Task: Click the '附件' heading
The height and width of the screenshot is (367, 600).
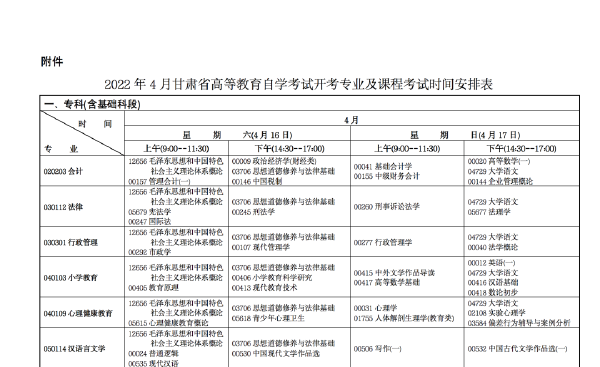Action: pos(52,61)
